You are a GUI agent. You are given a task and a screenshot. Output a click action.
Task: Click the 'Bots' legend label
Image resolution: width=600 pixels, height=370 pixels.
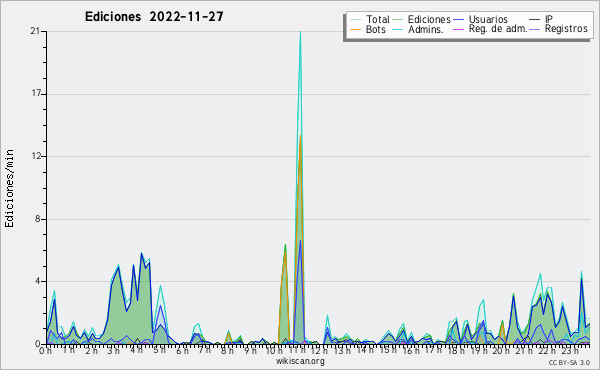tap(376, 29)
